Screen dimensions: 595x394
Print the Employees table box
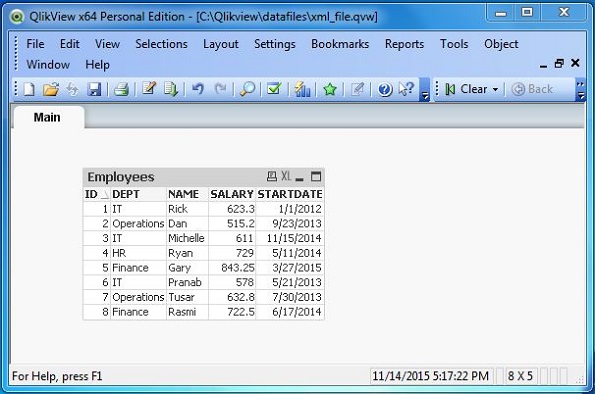pyautogui.click(x=272, y=176)
